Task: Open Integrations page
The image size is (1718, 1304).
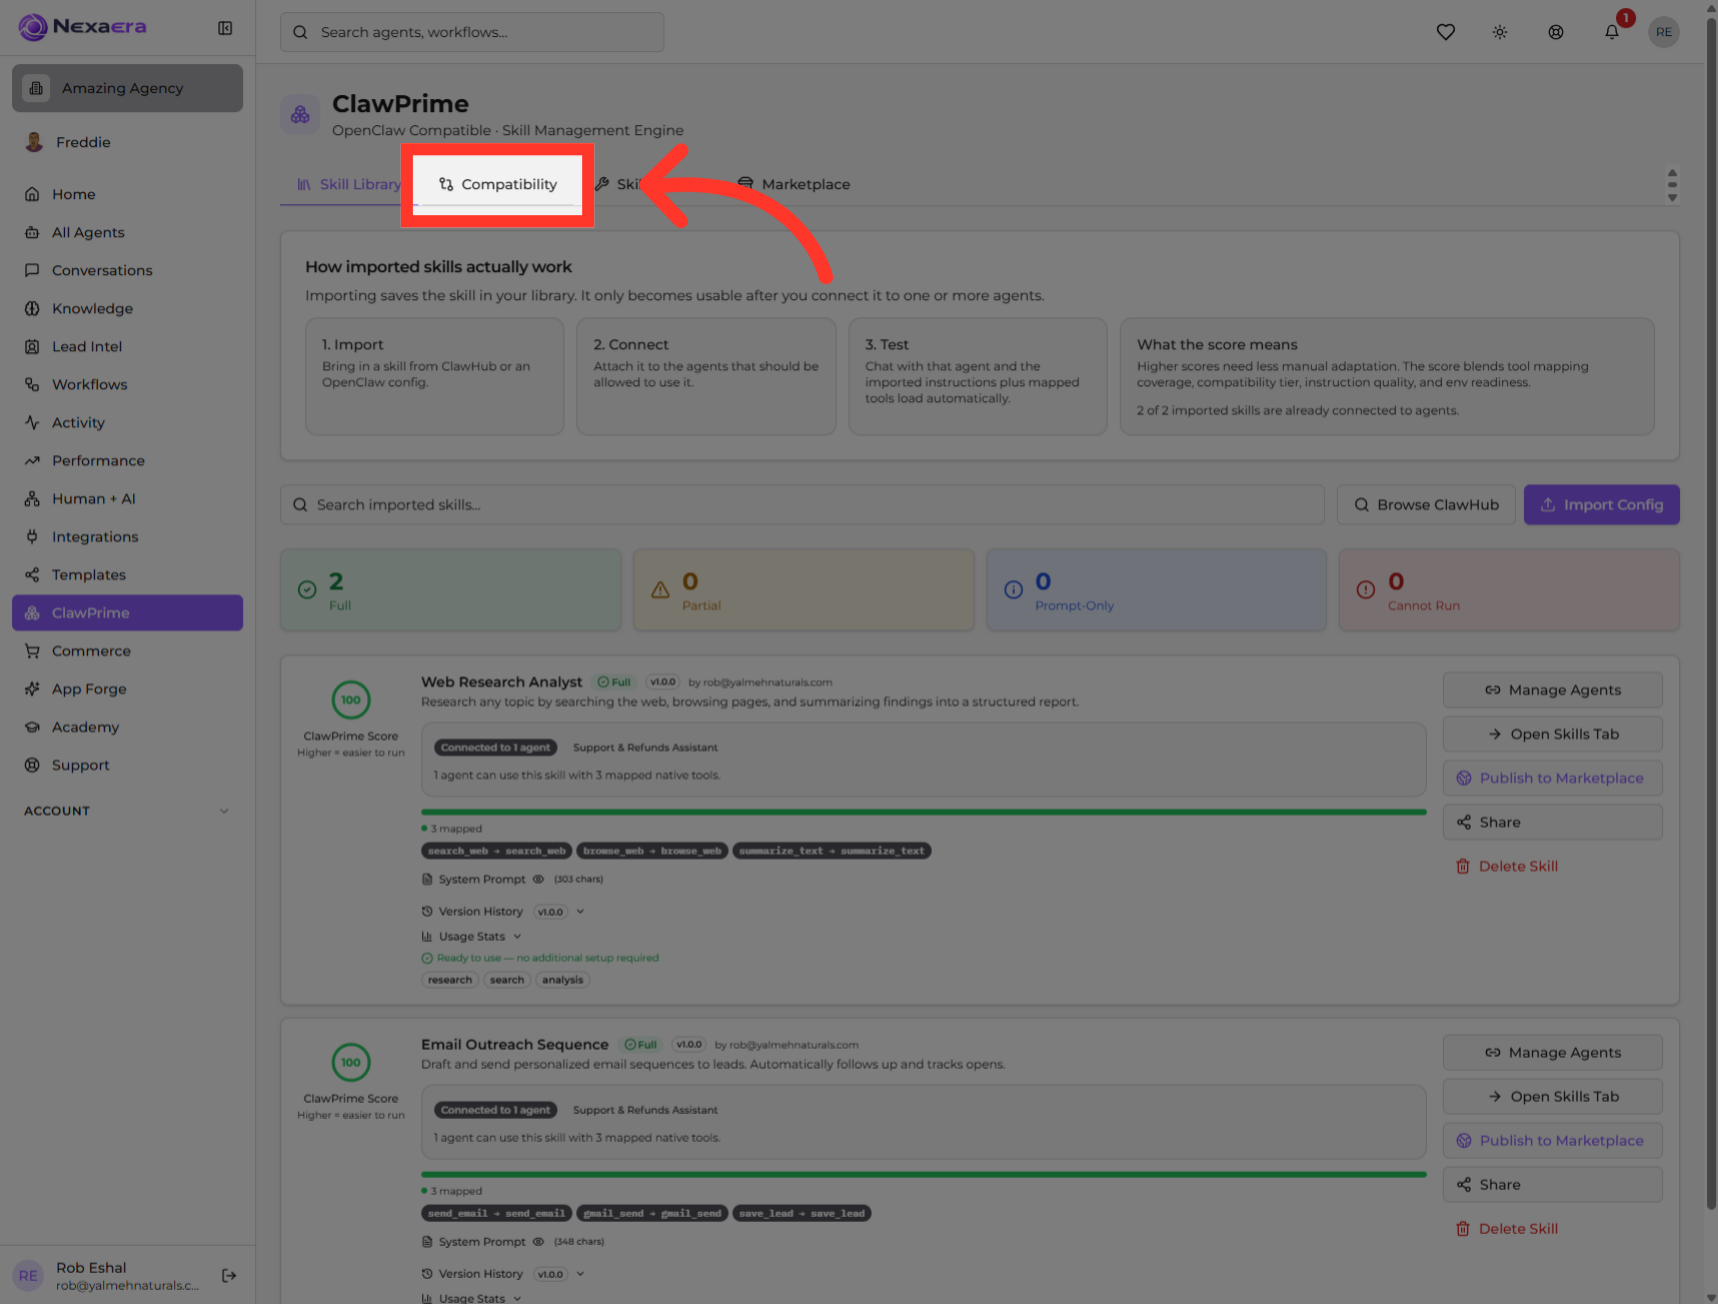Action: tap(127, 536)
